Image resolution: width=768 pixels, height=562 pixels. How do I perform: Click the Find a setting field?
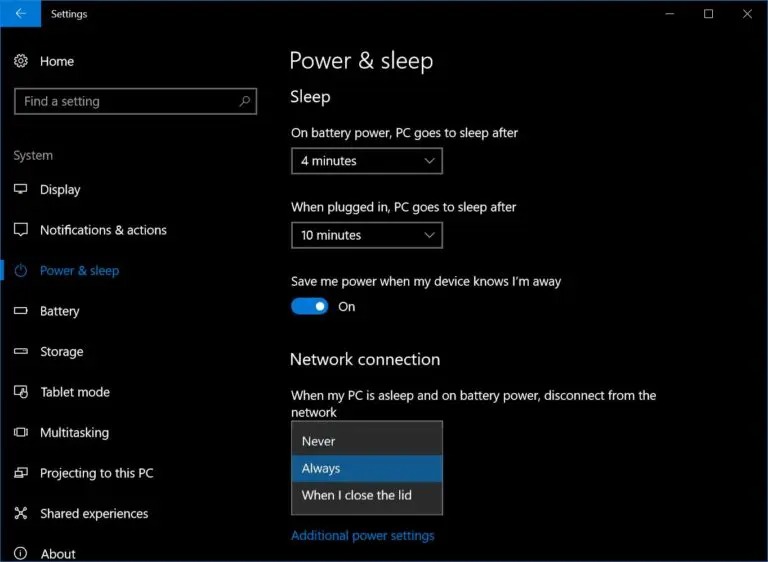tap(136, 101)
